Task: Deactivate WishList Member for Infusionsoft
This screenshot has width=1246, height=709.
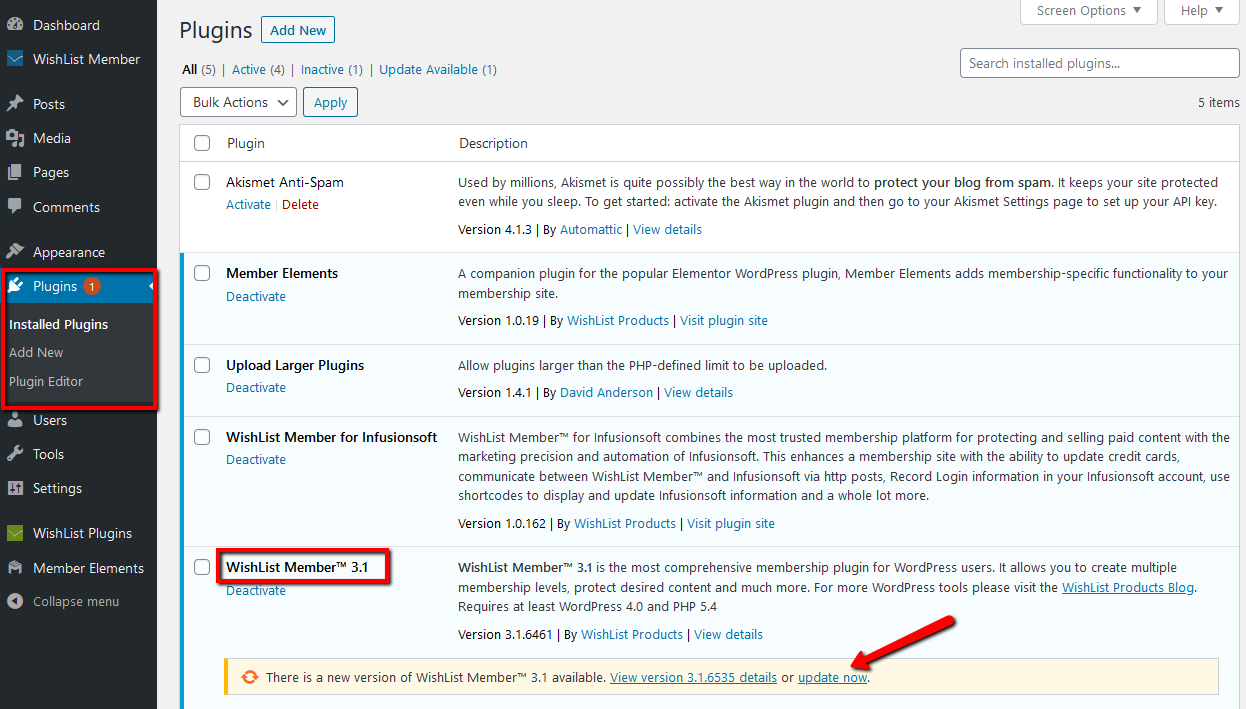Action: (256, 459)
